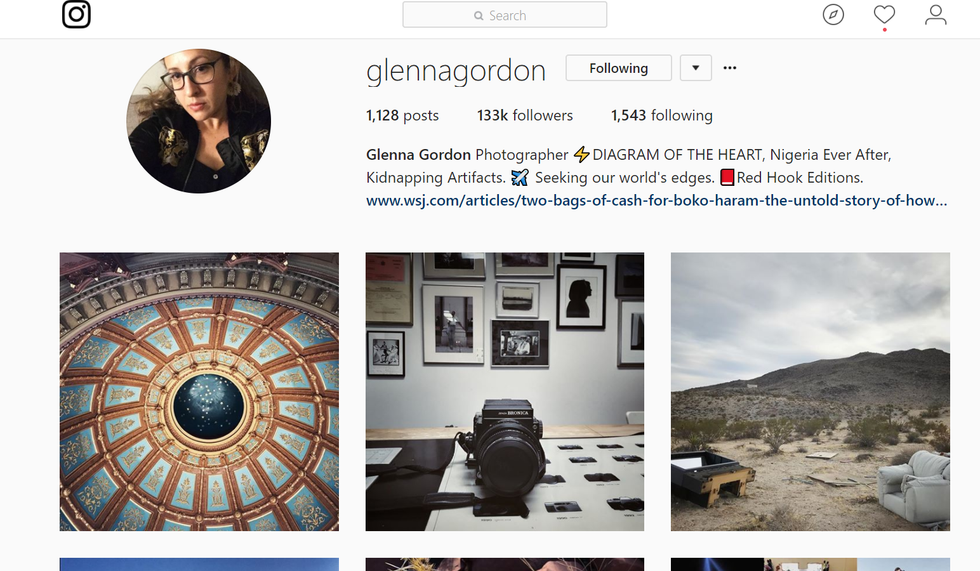Expand suggested accounts with the arrow button
980x571 pixels.
(x=696, y=68)
